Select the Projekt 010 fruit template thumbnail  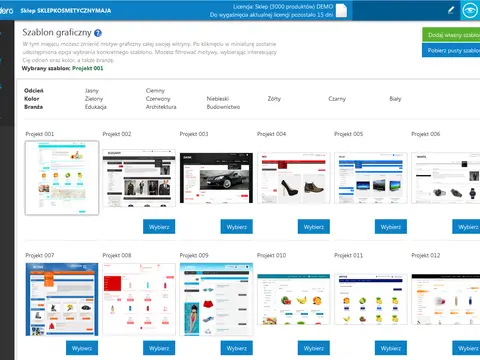(x=294, y=299)
